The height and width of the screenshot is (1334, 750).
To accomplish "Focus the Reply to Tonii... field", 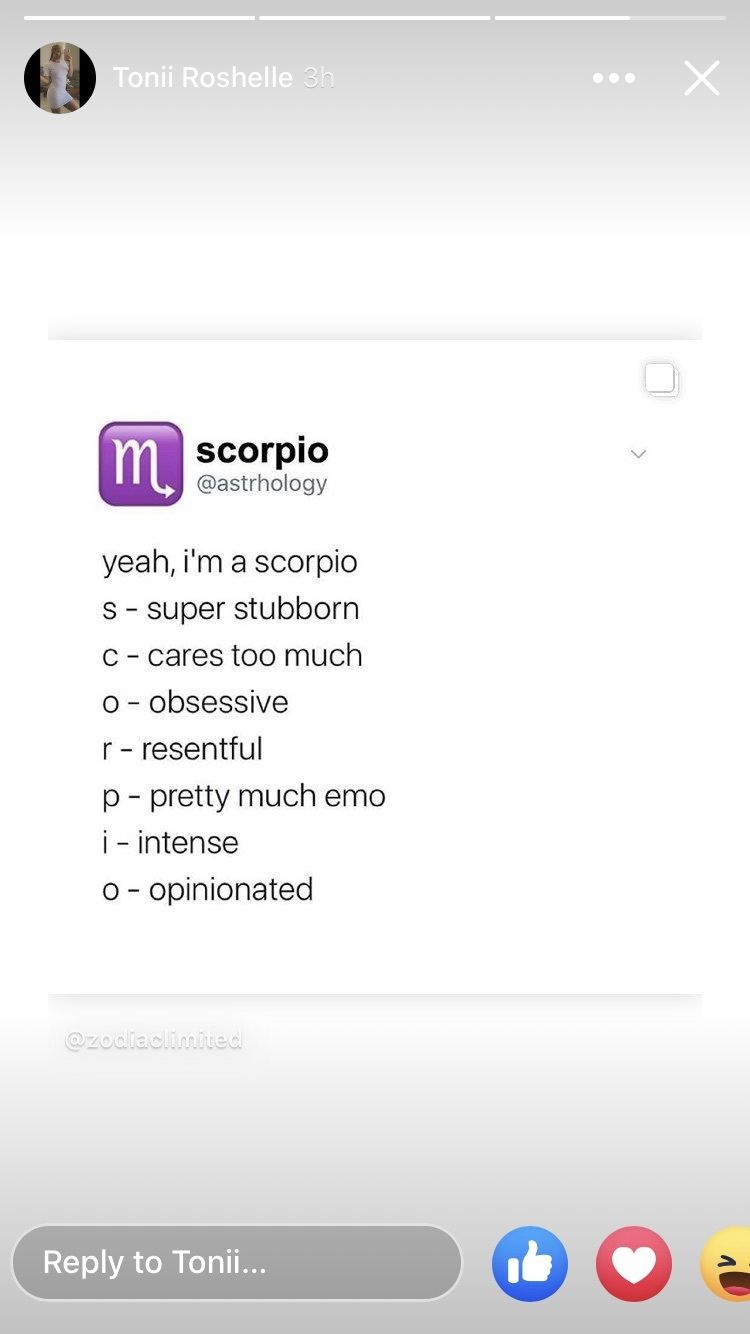I will tap(237, 1262).
